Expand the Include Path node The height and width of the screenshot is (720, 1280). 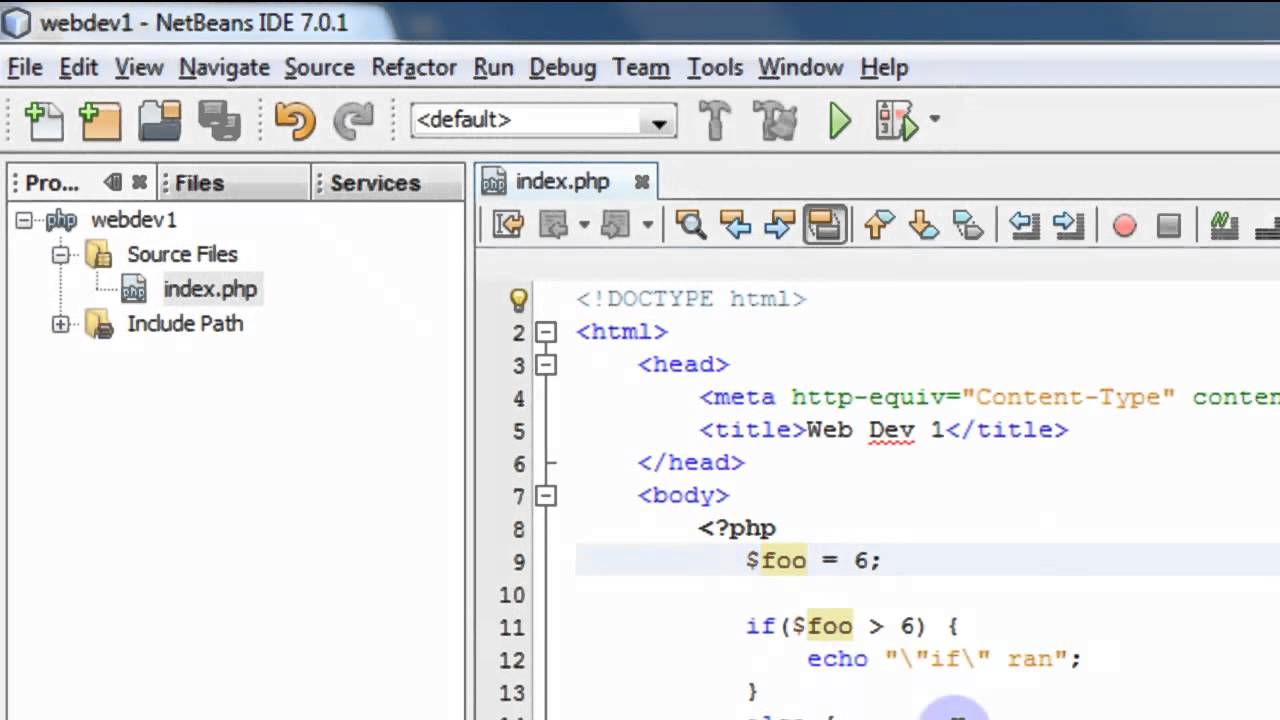pyautogui.click(x=61, y=324)
